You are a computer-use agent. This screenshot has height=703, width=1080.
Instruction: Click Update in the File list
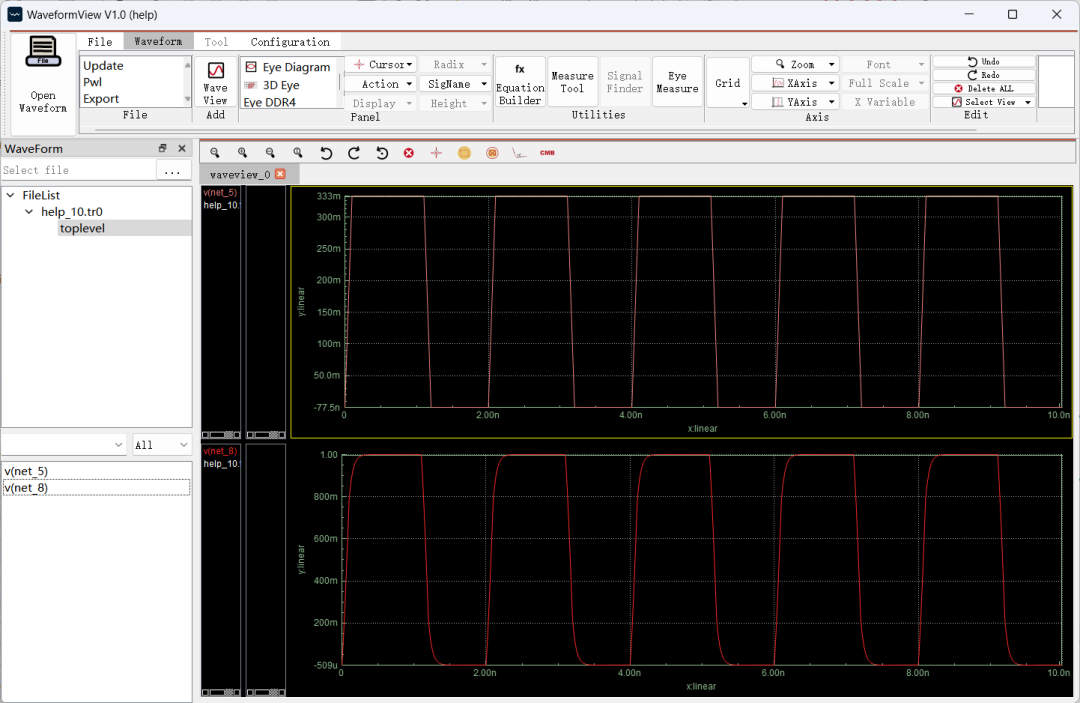click(x=103, y=65)
